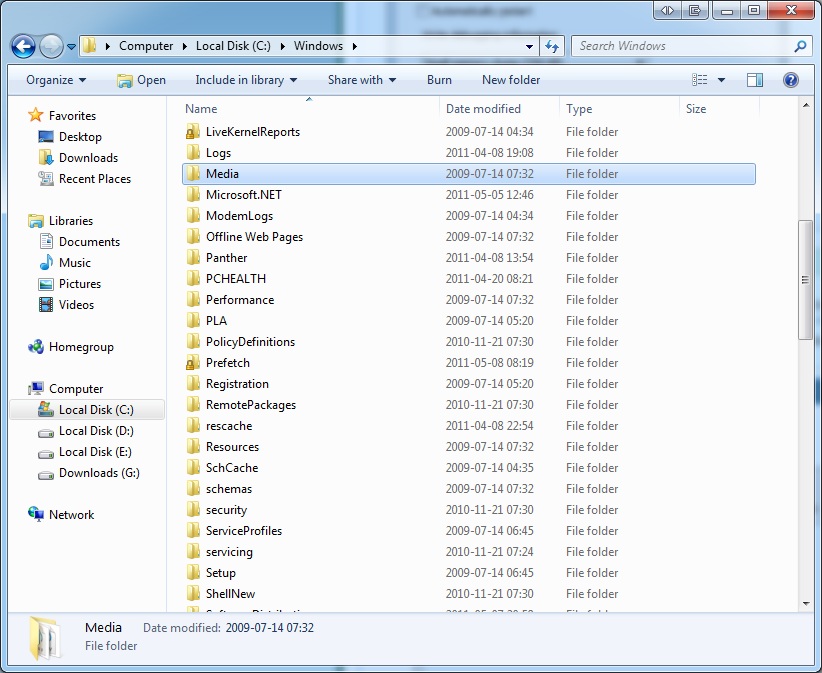
Task: Click the vertical scrollbar thumb
Action: (805, 280)
